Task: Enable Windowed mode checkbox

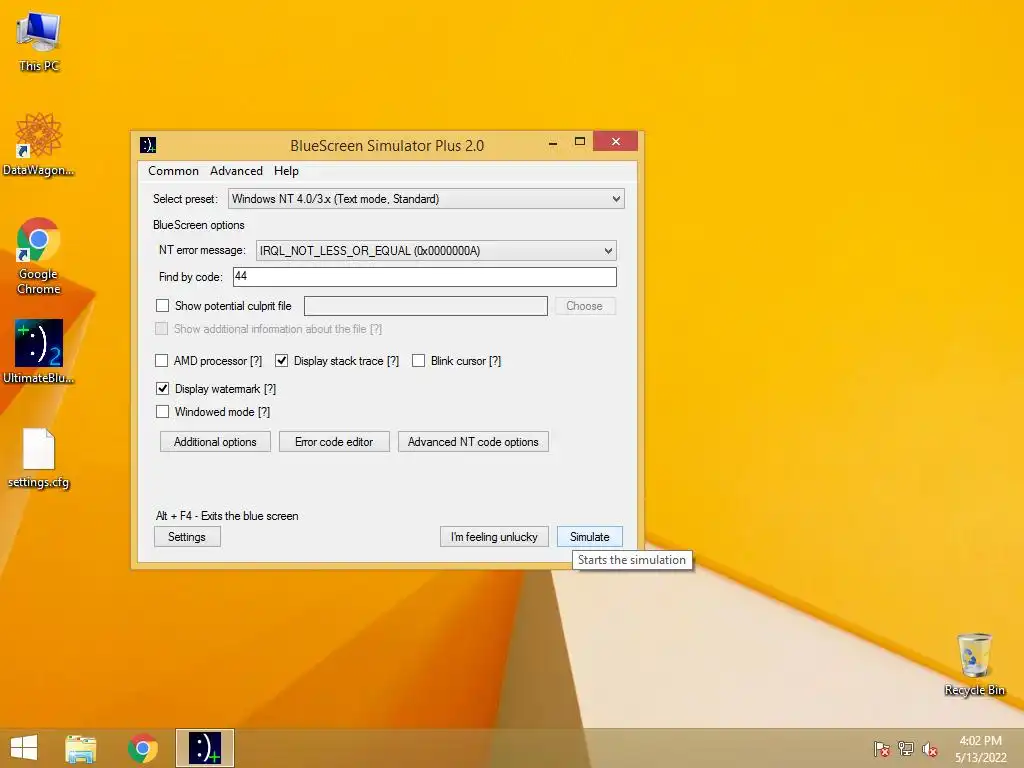Action: click(x=163, y=411)
